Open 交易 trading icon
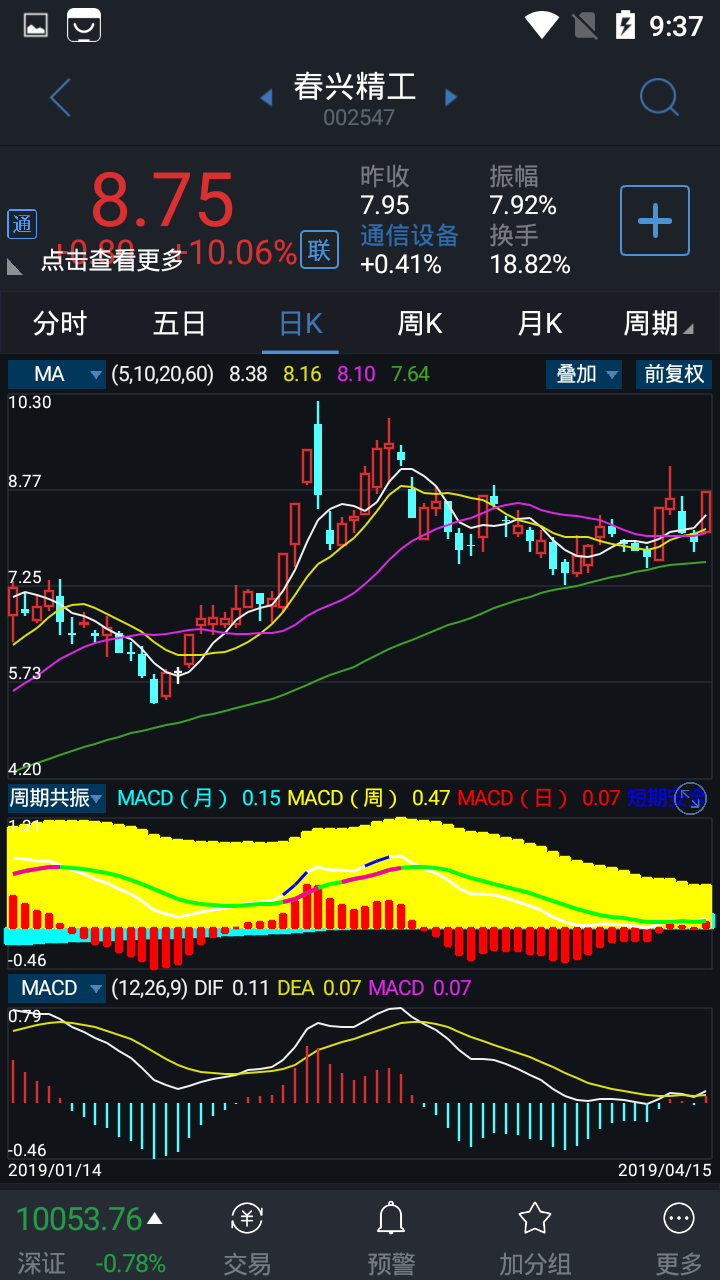 click(x=247, y=1238)
